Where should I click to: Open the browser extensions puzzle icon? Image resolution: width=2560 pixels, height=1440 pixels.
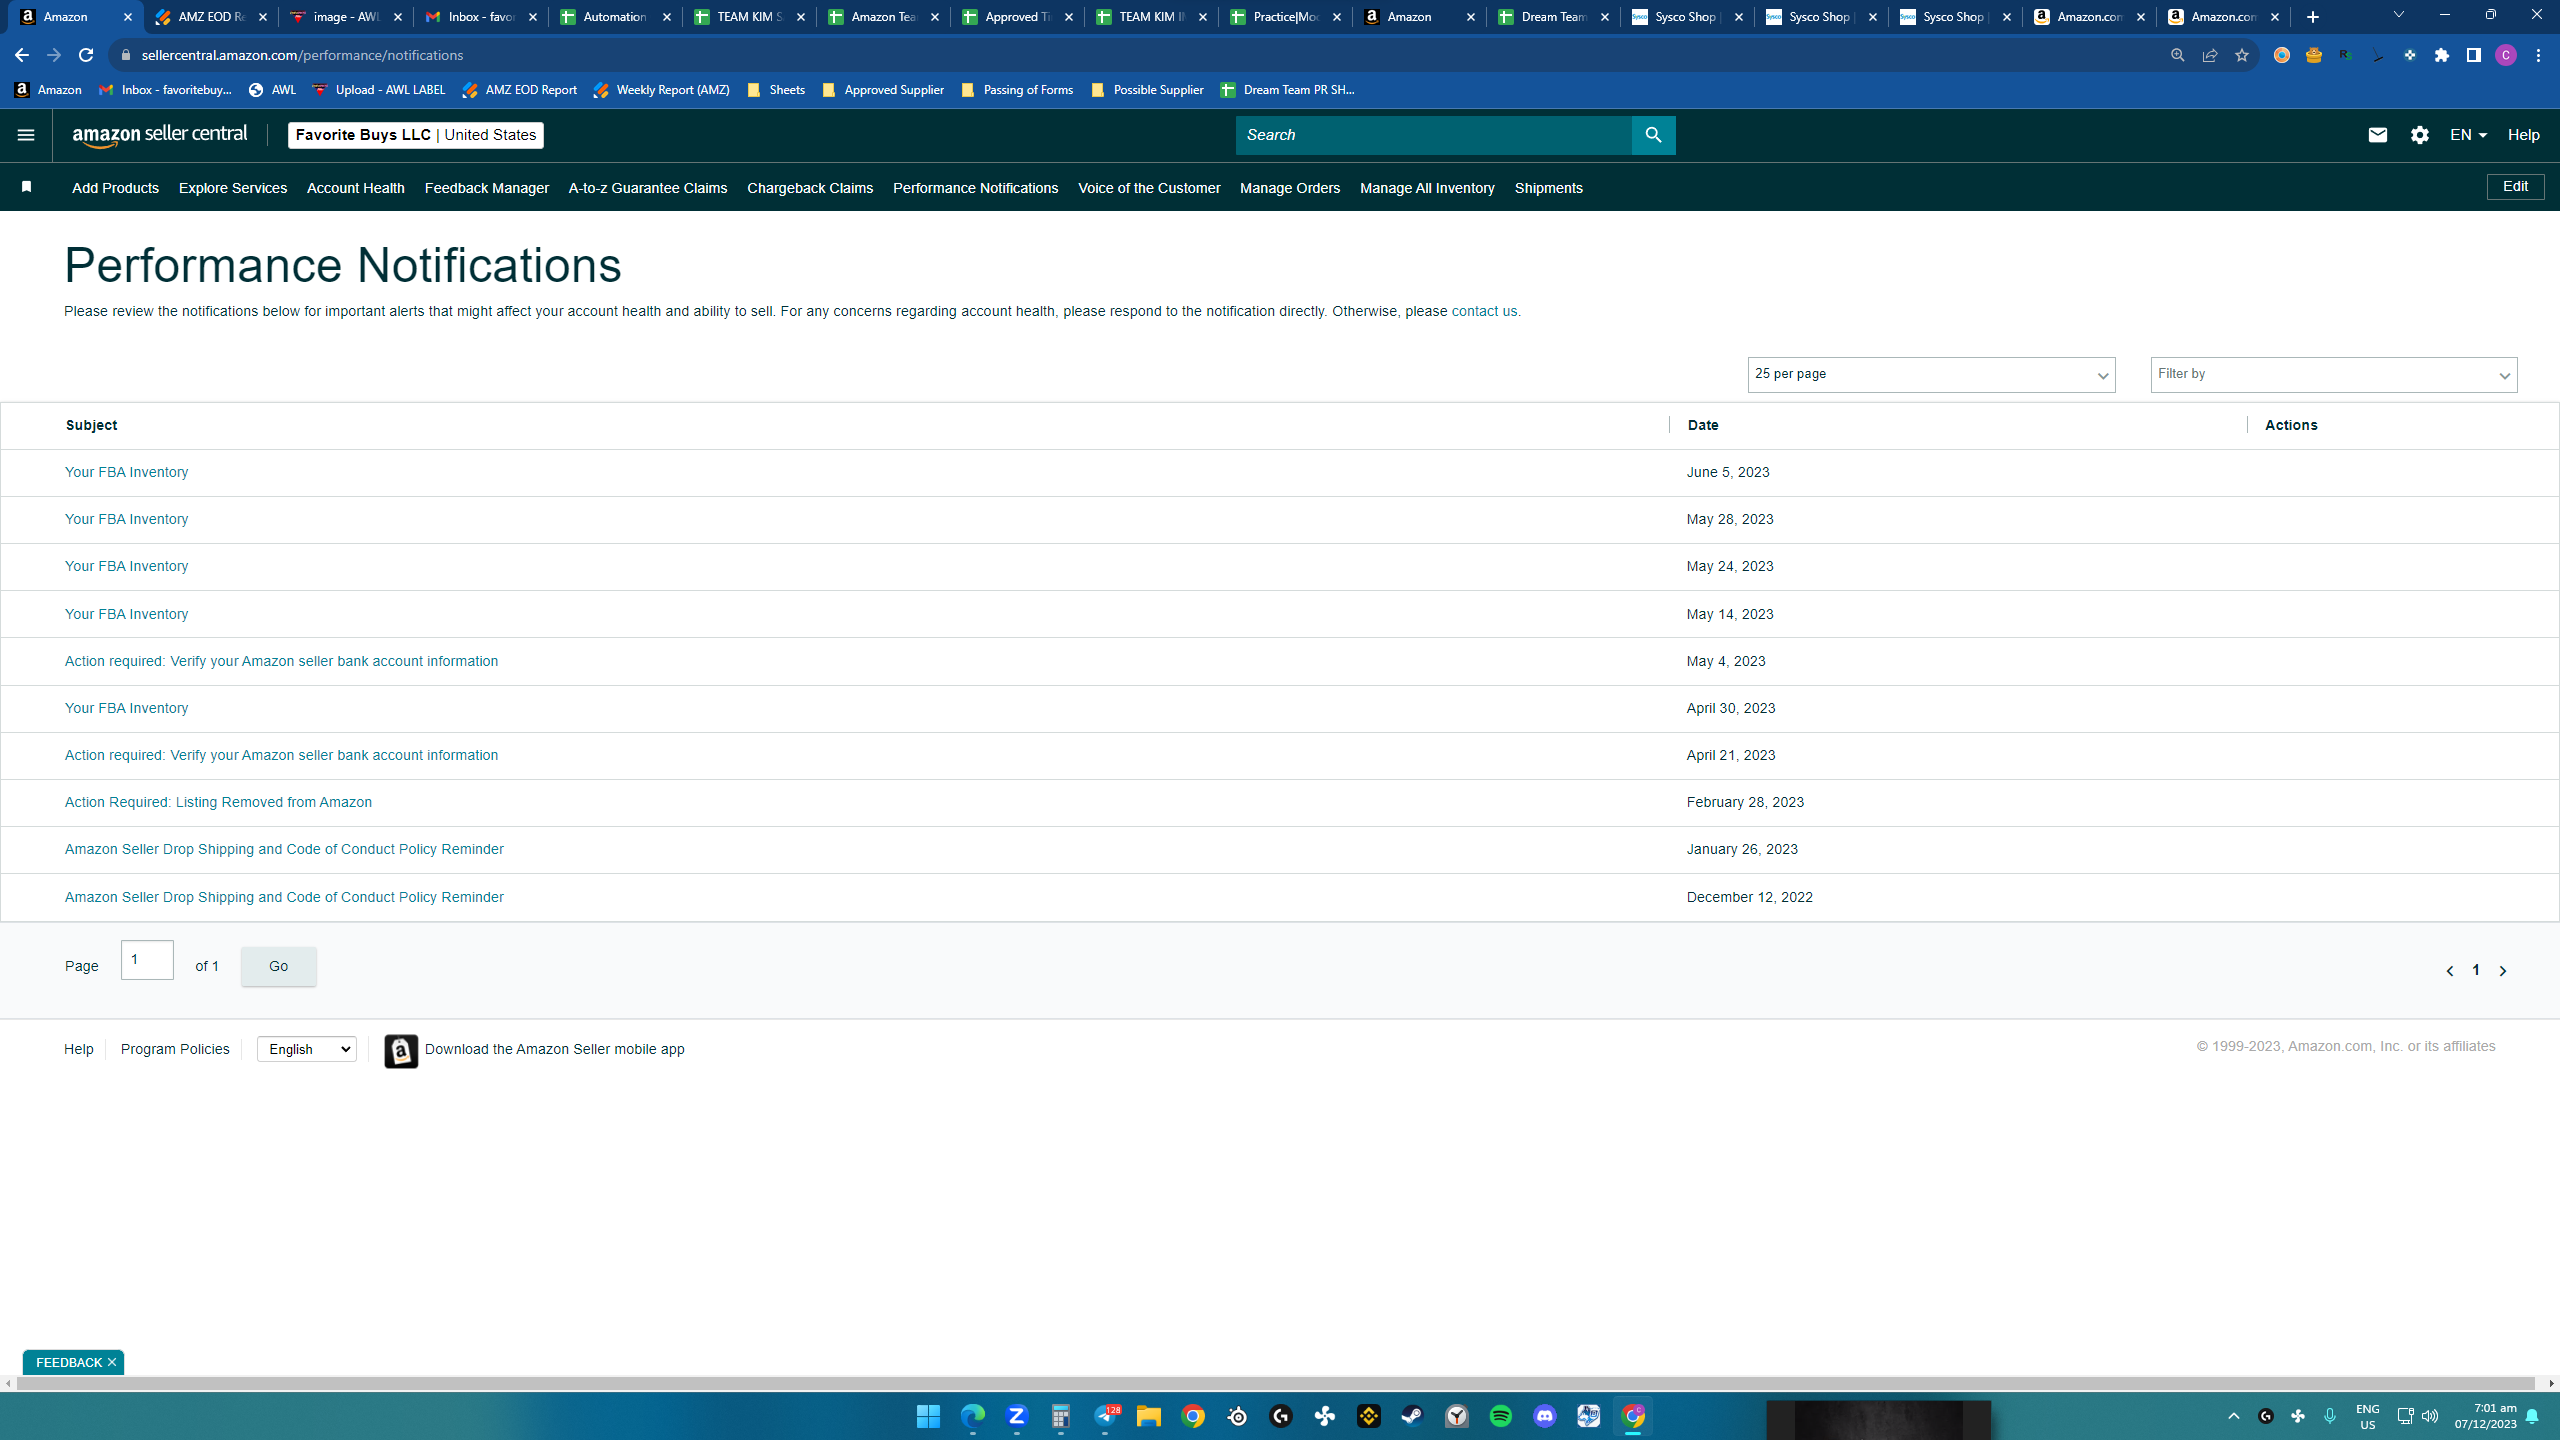[x=2441, y=55]
